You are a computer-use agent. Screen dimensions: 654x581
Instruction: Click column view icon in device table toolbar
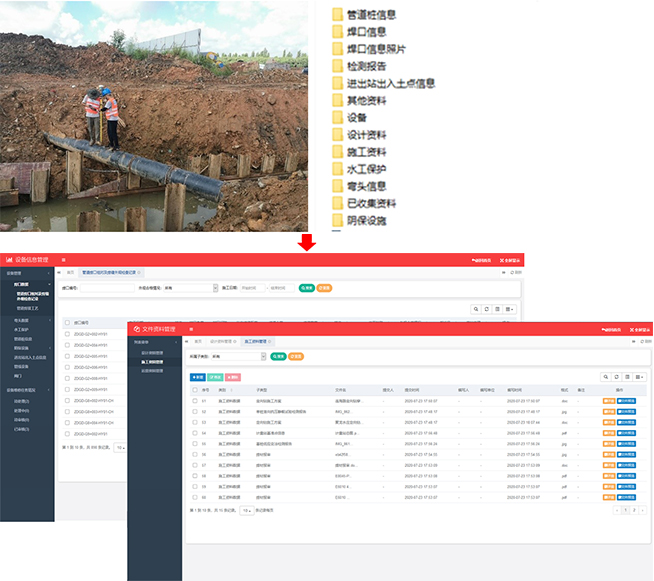(498, 309)
